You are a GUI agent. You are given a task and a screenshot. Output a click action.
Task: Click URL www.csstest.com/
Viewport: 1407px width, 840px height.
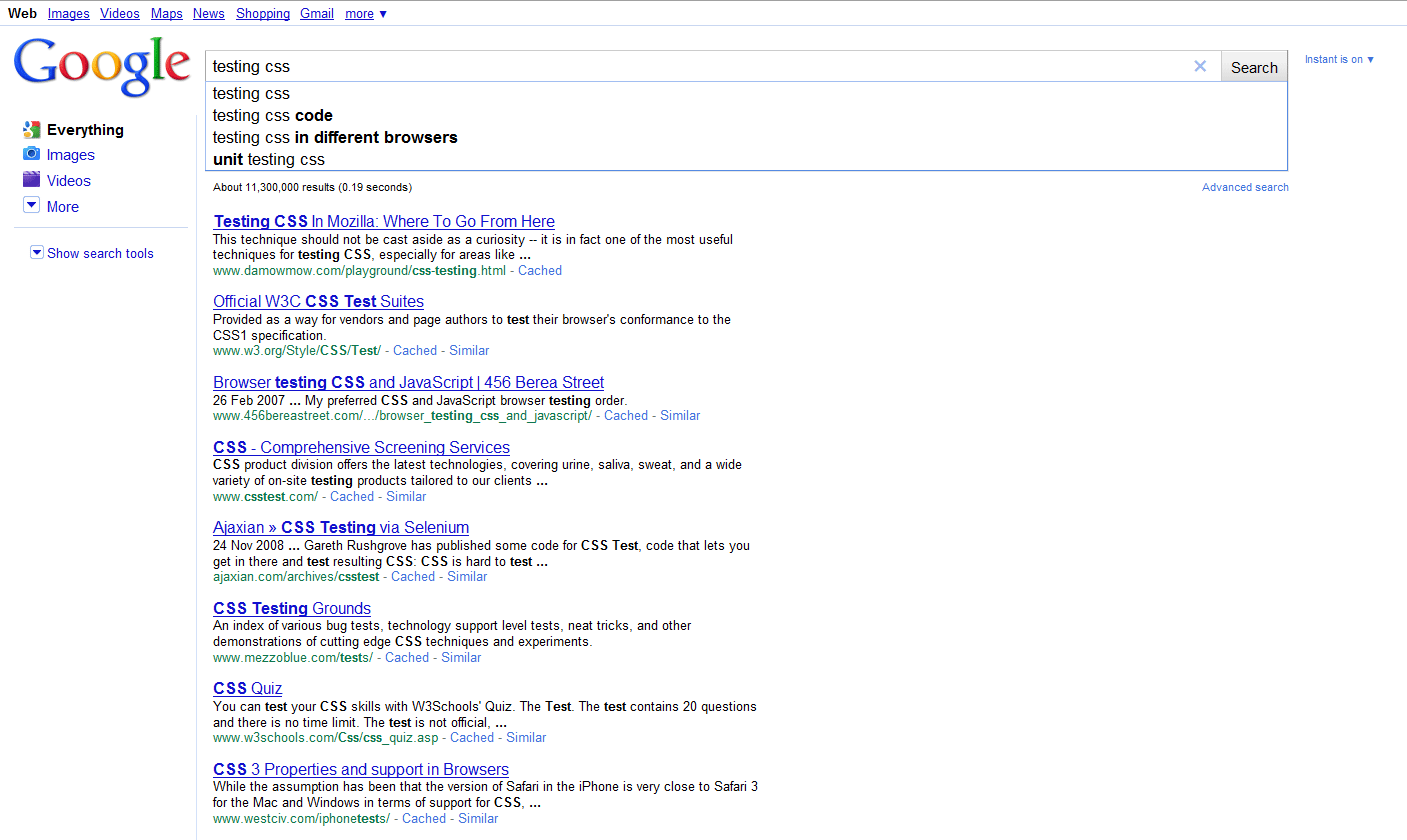[x=266, y=497]
